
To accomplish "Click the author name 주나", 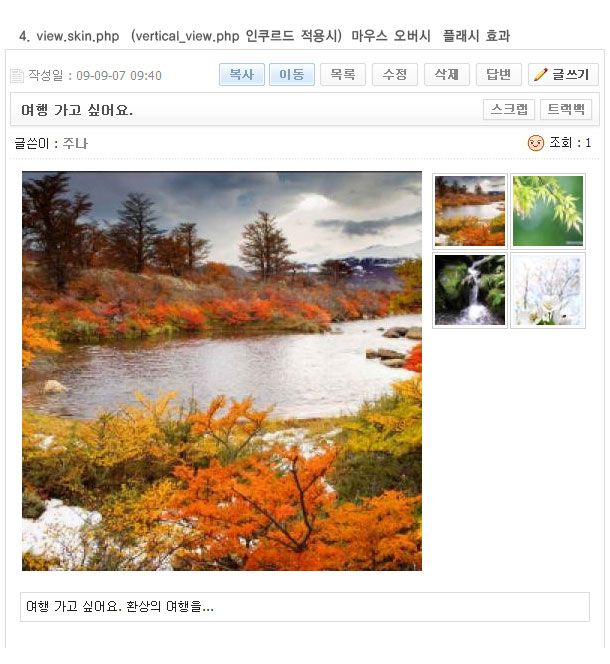I will [x=75, y=144].
